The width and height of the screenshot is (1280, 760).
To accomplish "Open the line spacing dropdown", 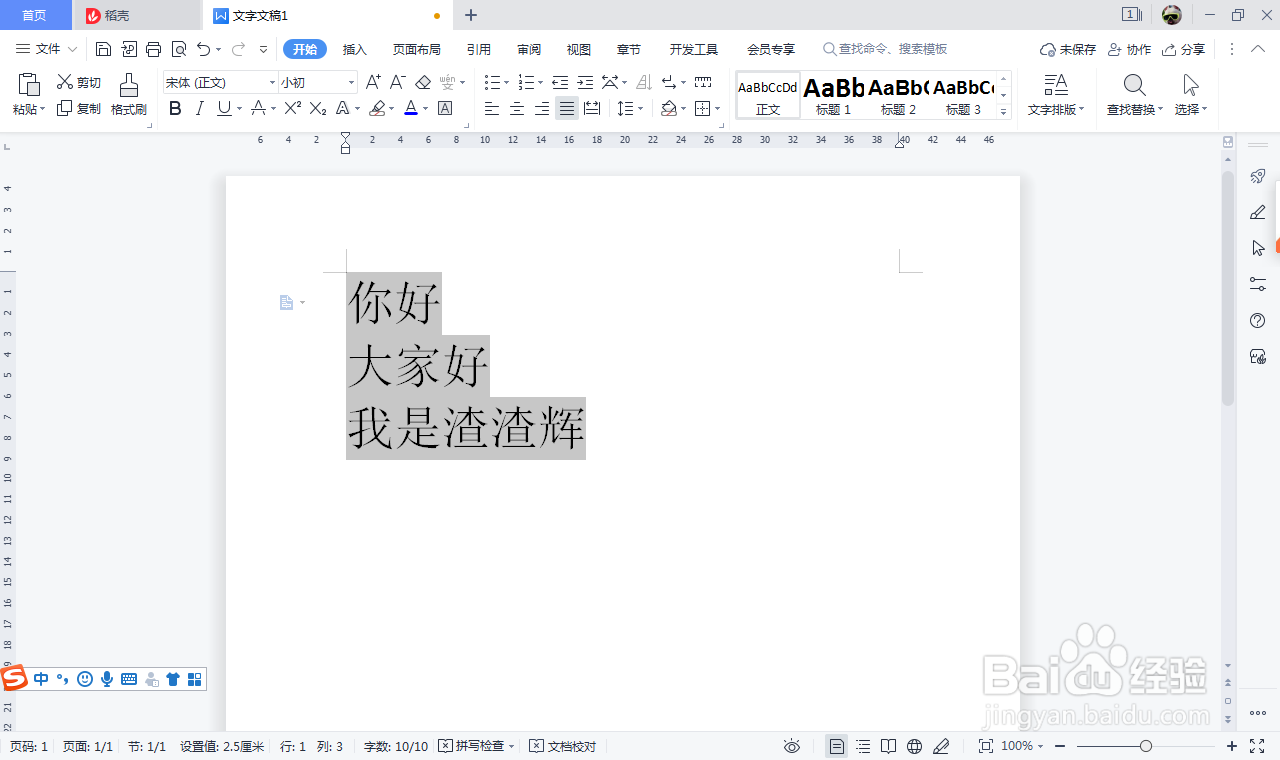I will [x=637, y=107].
